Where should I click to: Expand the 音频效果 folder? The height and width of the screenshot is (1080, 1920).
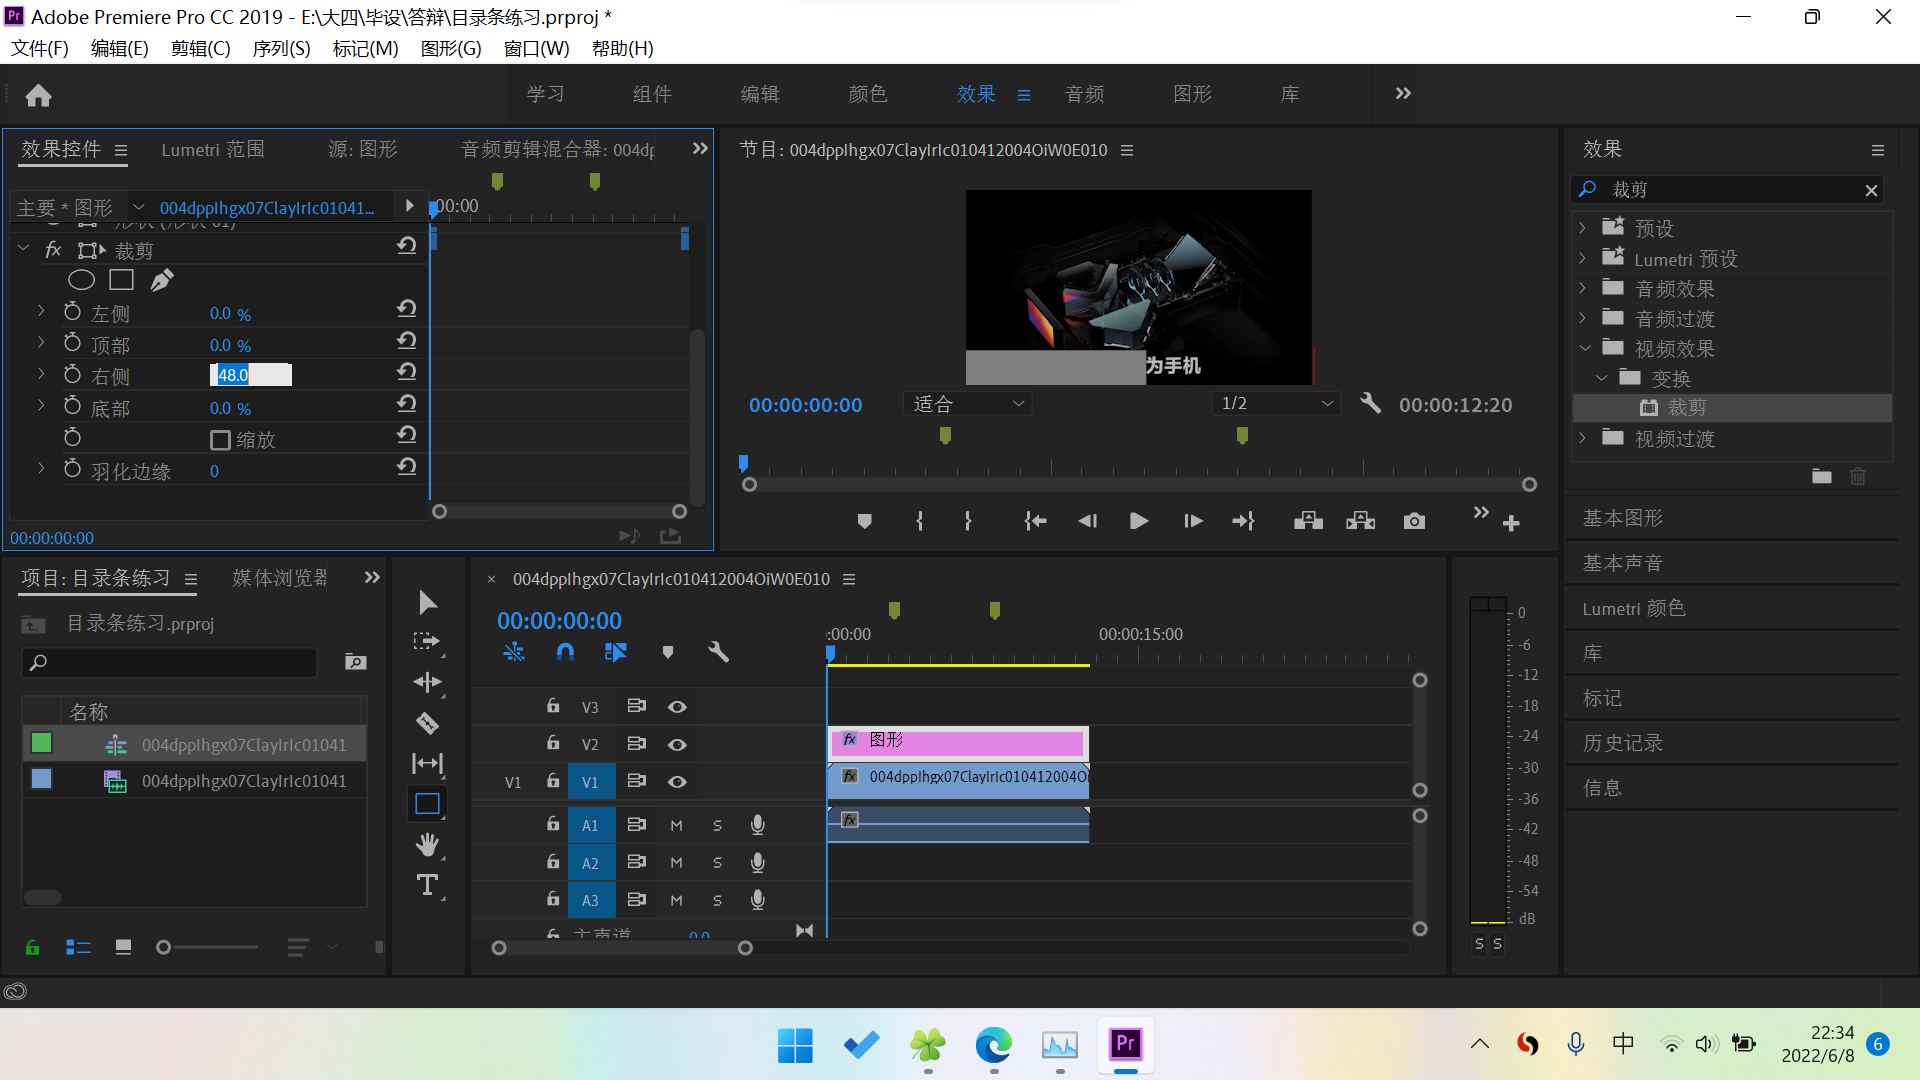(1583, 289)
